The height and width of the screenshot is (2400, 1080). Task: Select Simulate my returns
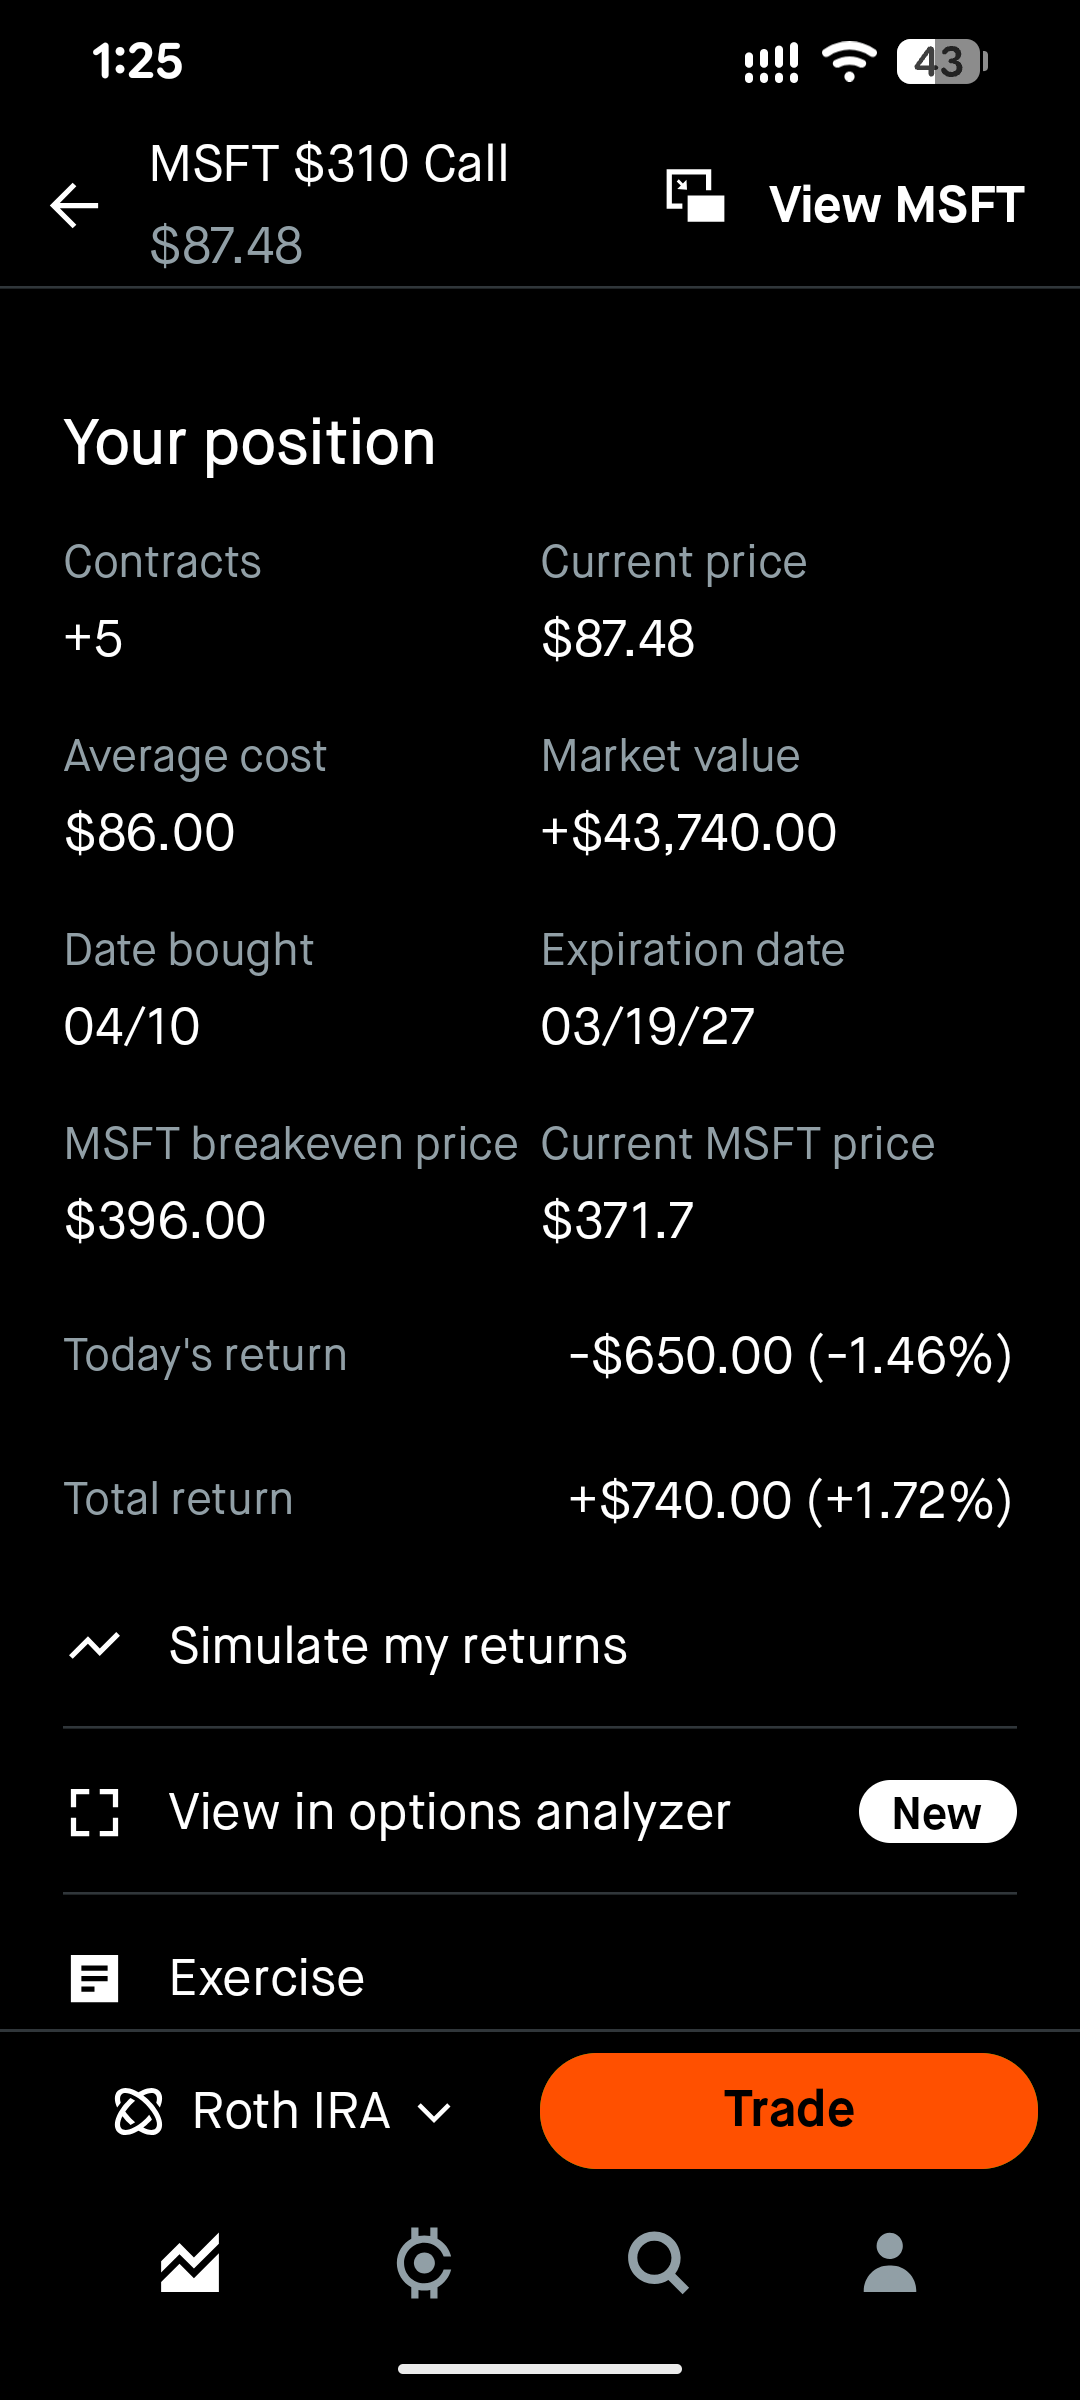[x=398, y=1646]
